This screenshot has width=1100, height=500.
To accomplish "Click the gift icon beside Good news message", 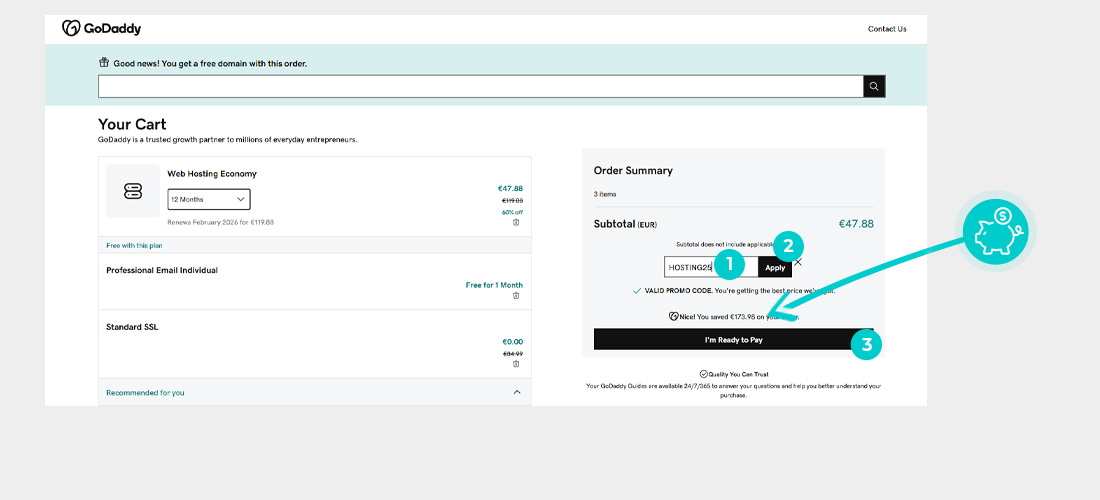I will [104, 63].
